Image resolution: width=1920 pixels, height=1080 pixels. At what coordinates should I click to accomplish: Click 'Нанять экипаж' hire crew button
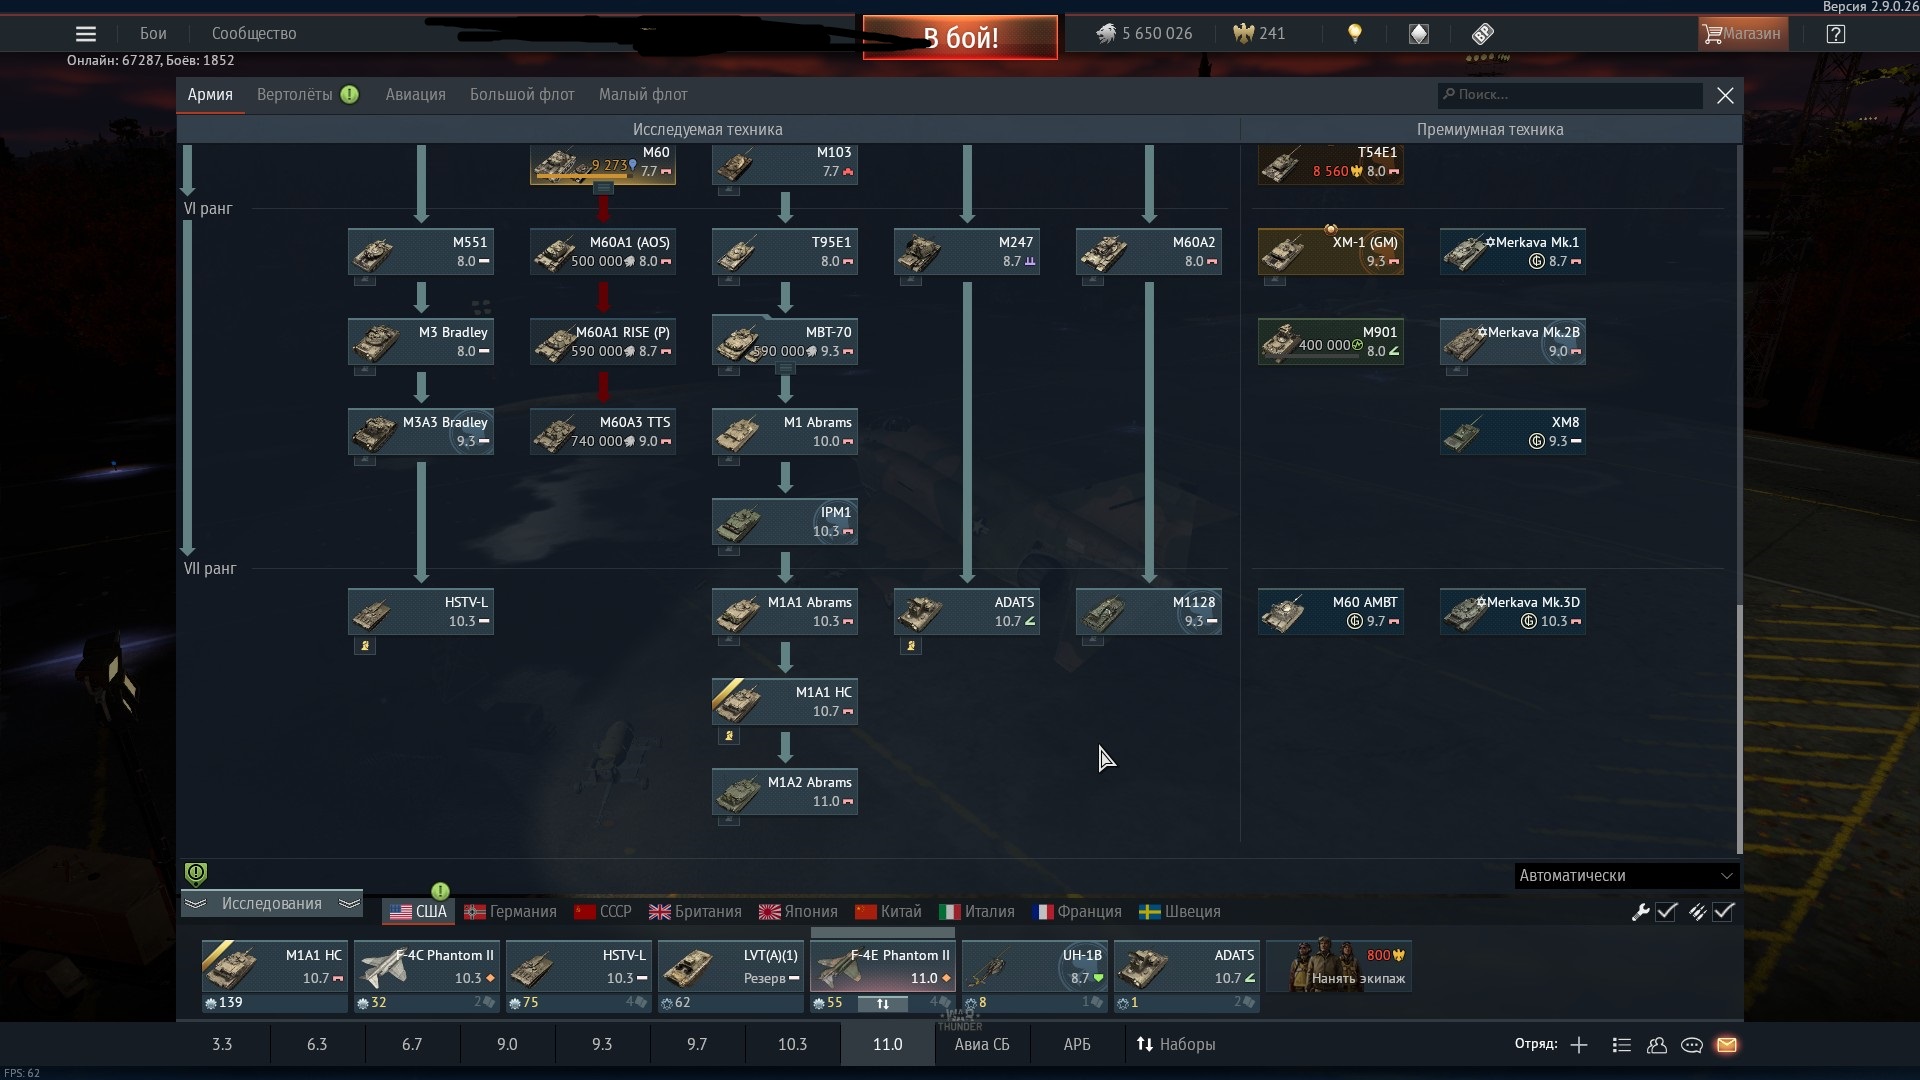coord(1339,967)
